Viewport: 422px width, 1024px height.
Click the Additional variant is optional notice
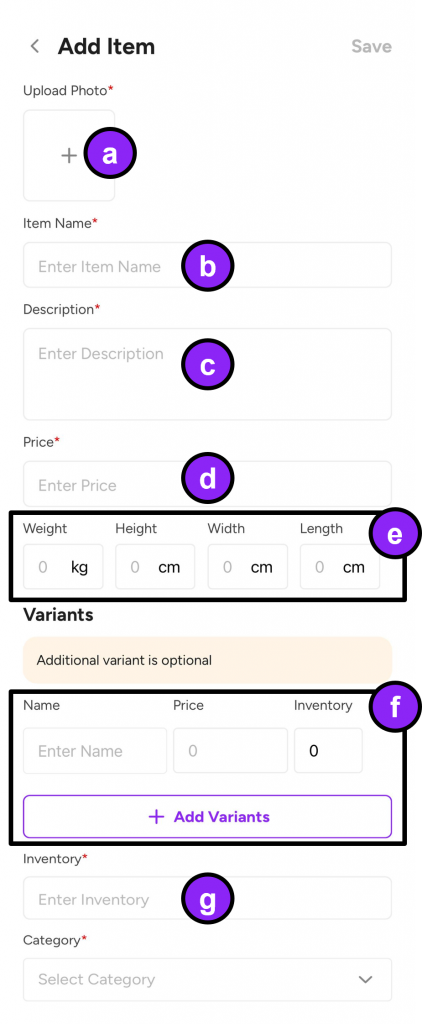[207, 660]
